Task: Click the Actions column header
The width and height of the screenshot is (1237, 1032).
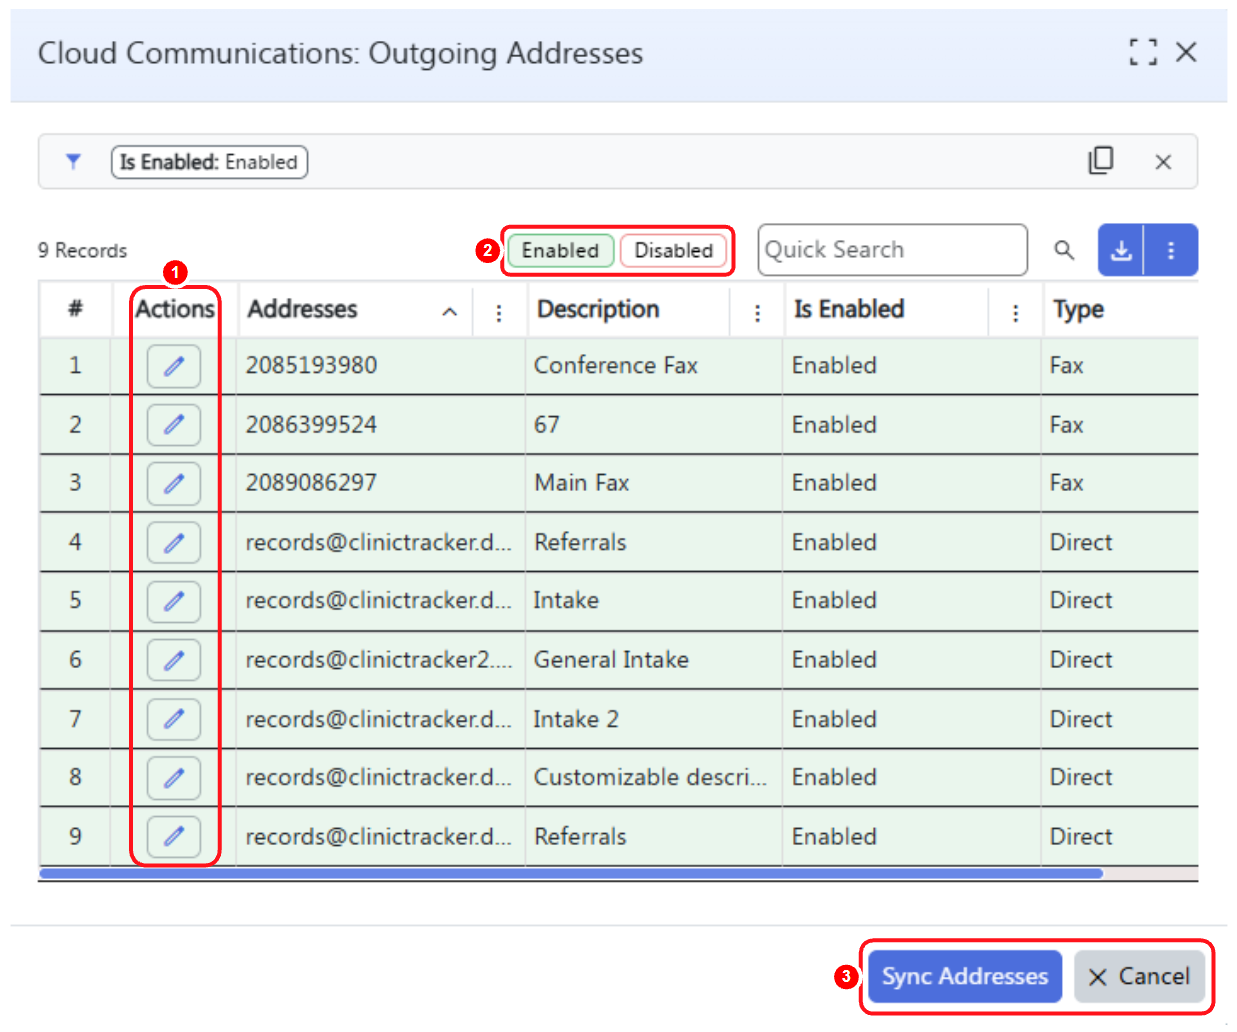Action: point(175,309)
